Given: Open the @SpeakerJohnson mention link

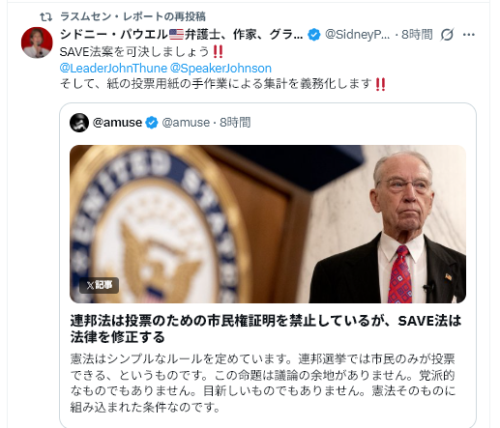Looking at the screenshot, I should click(x=221, y=68).
